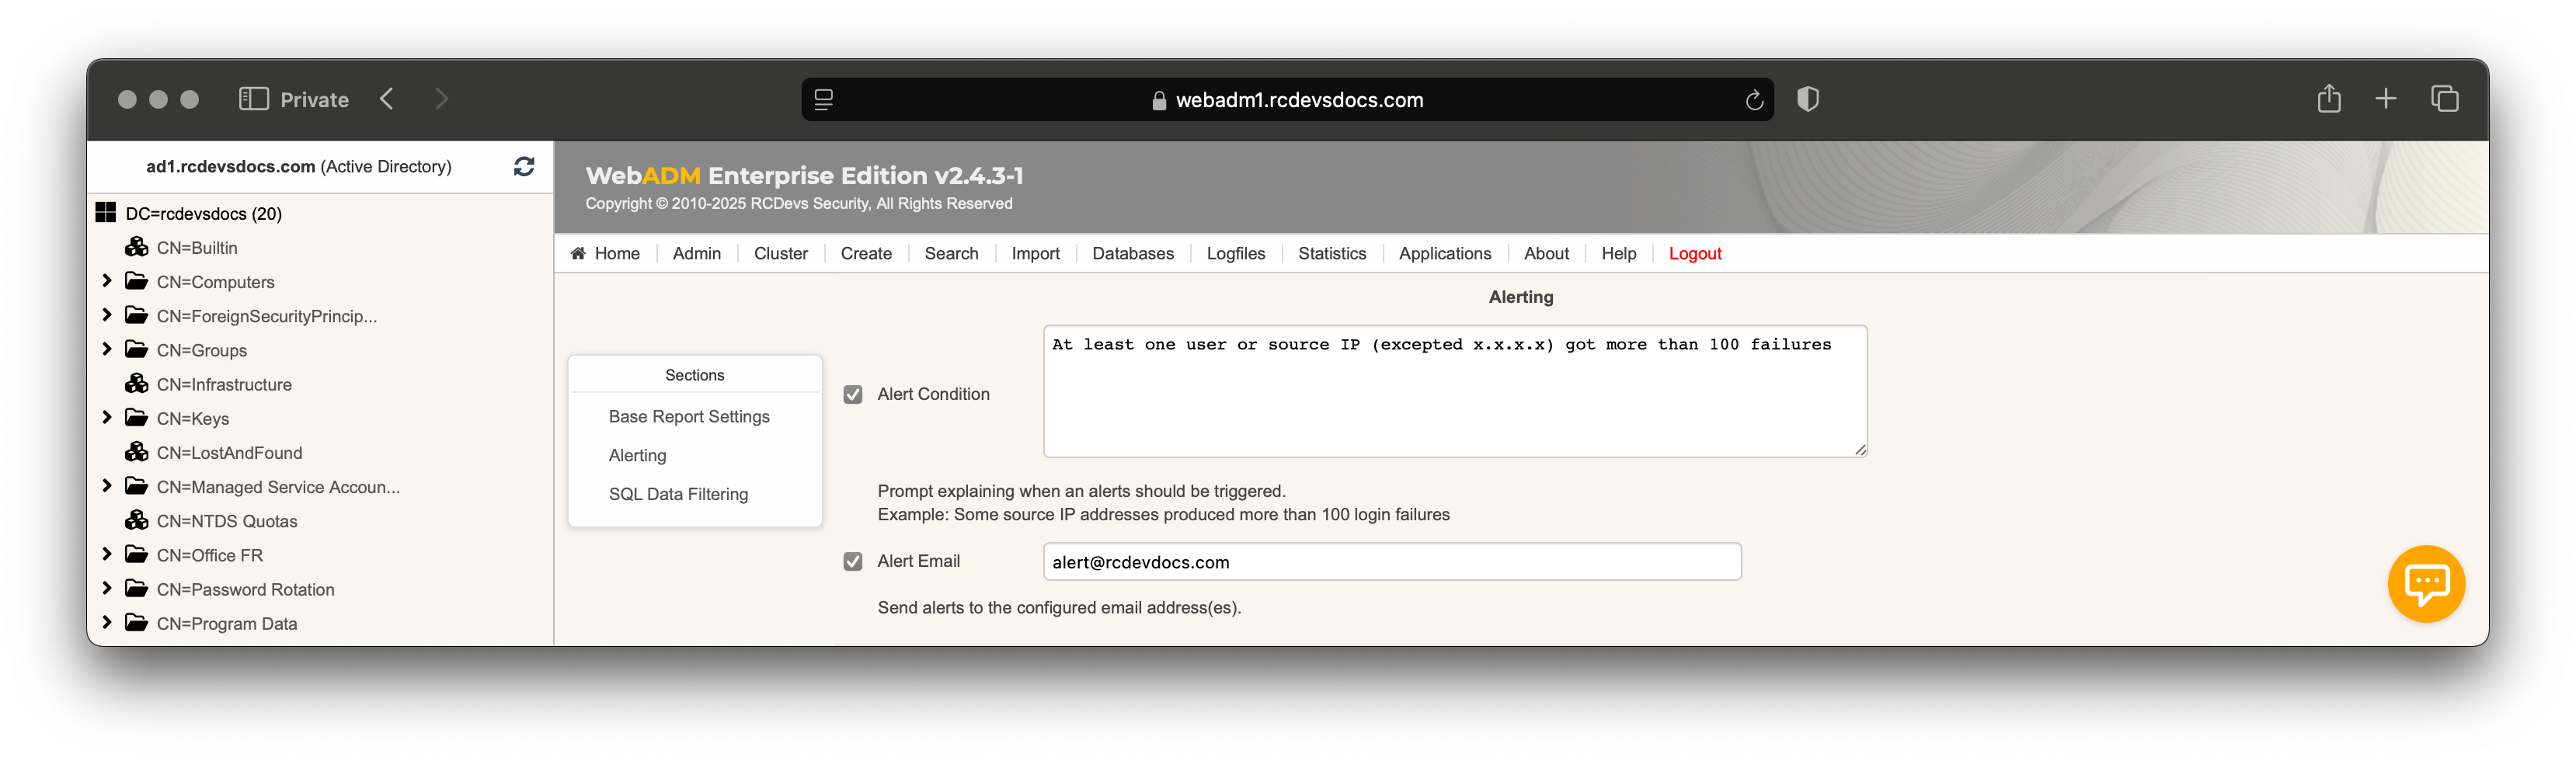Click the CN=Builtin container icon
2576x761 pixels.
pyautogui.click(x=137, y=247)
